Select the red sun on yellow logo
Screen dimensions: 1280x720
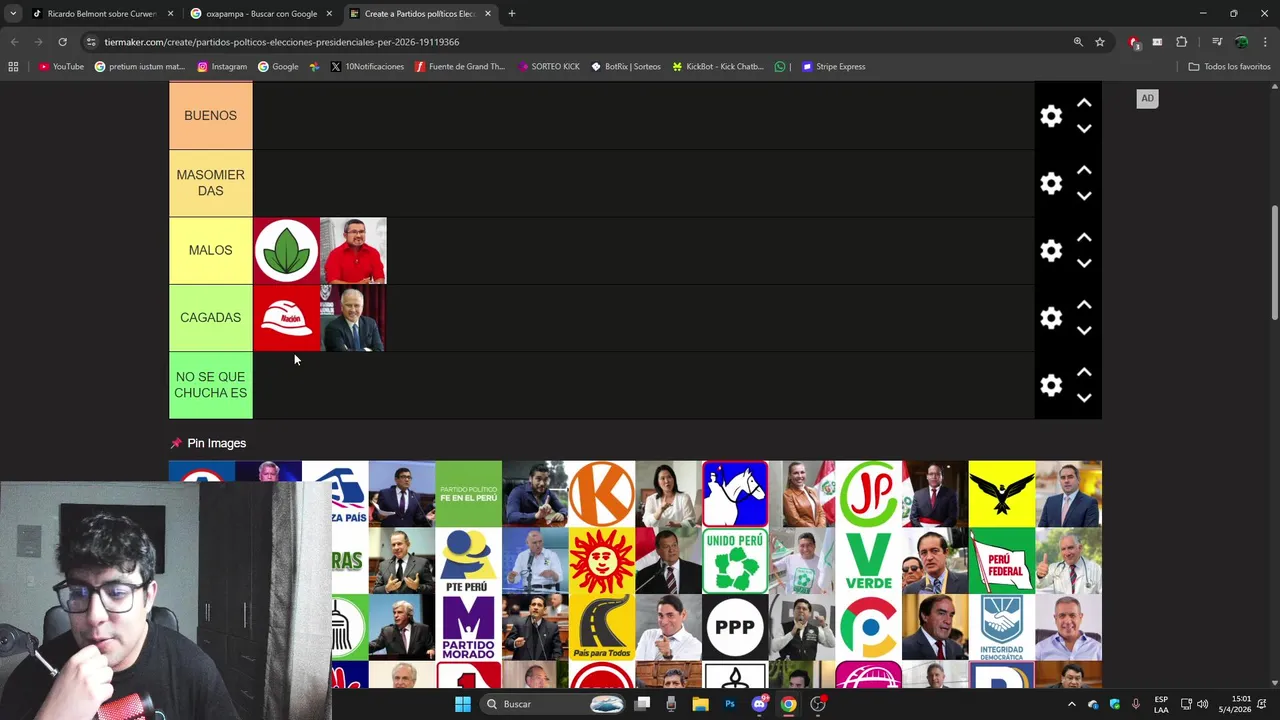click(602, 561)
